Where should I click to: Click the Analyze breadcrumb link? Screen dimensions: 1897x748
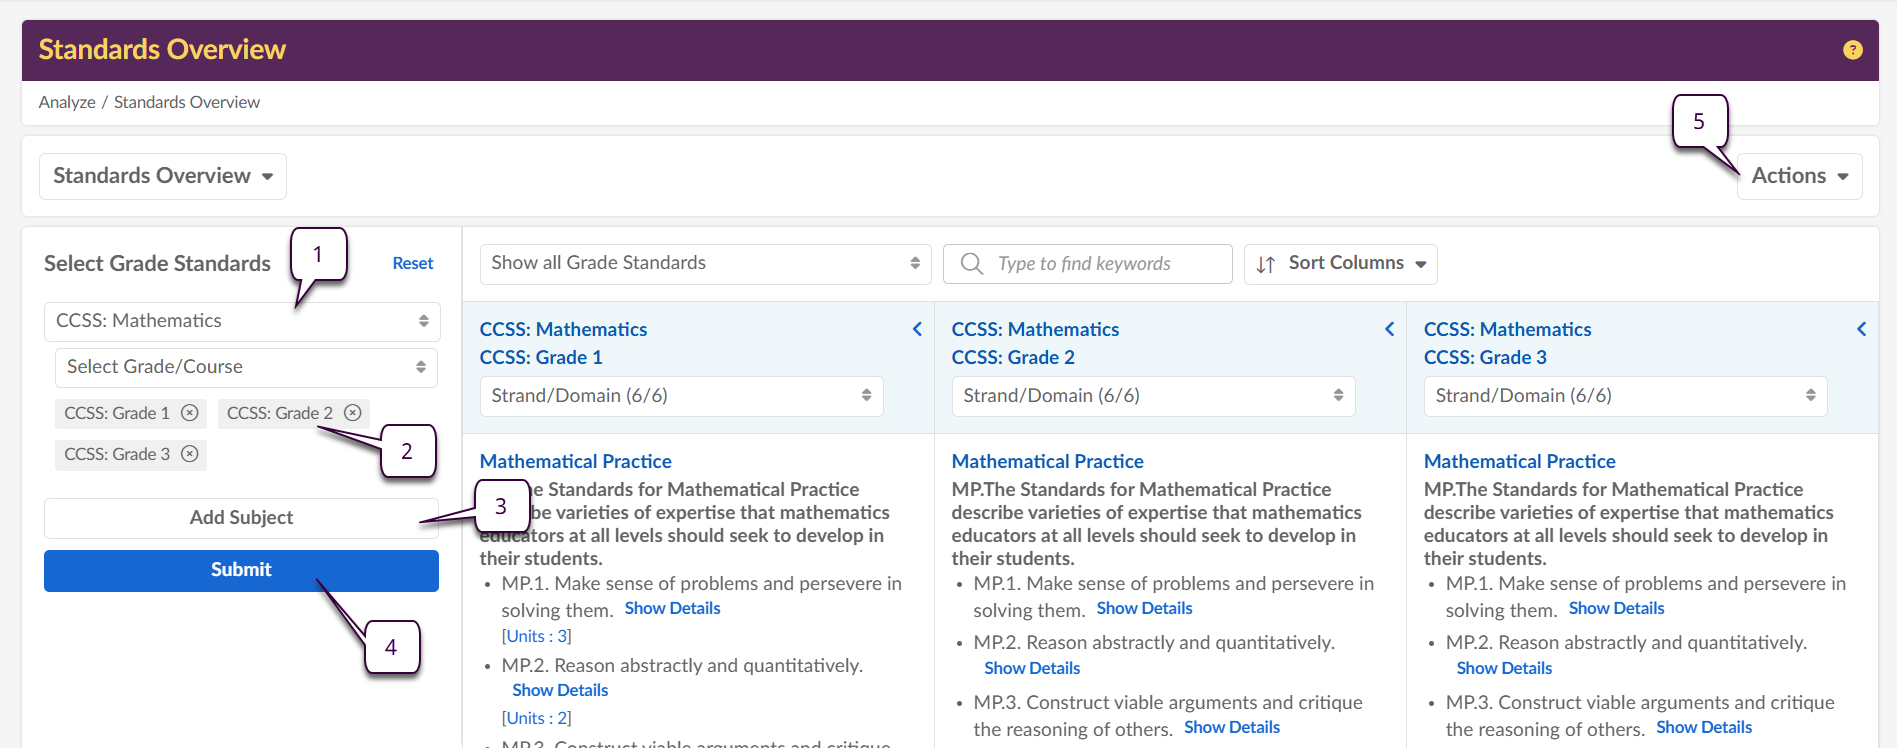[67, 102]
